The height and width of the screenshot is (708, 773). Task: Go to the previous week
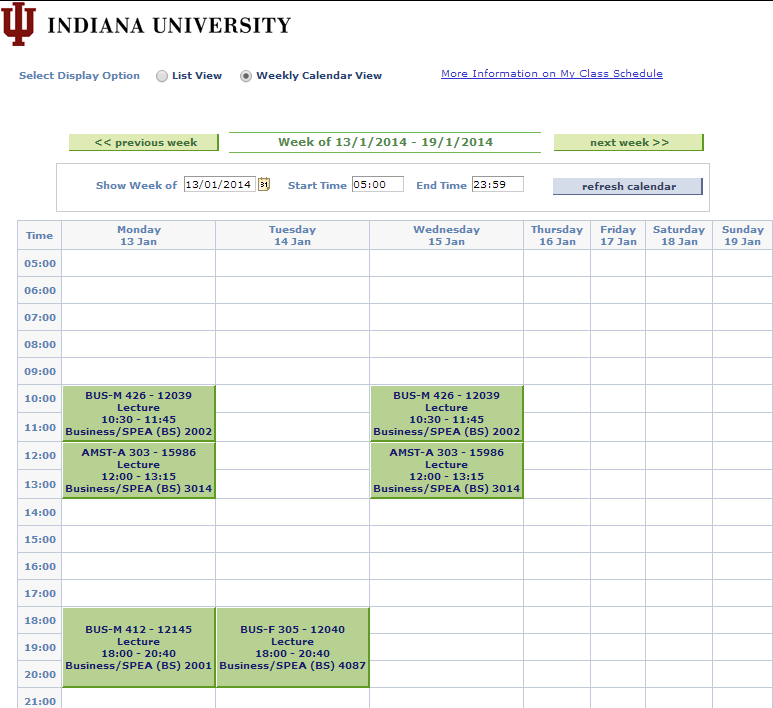pyautogui.click(x=143, y=142)
